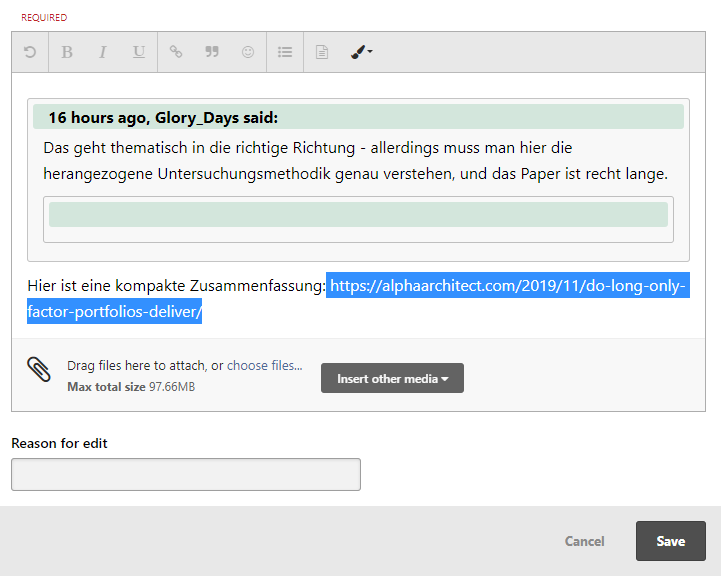Focus the Reason for edit field
The height and width of the screenshot is (580, 721).
pos(185,474)
